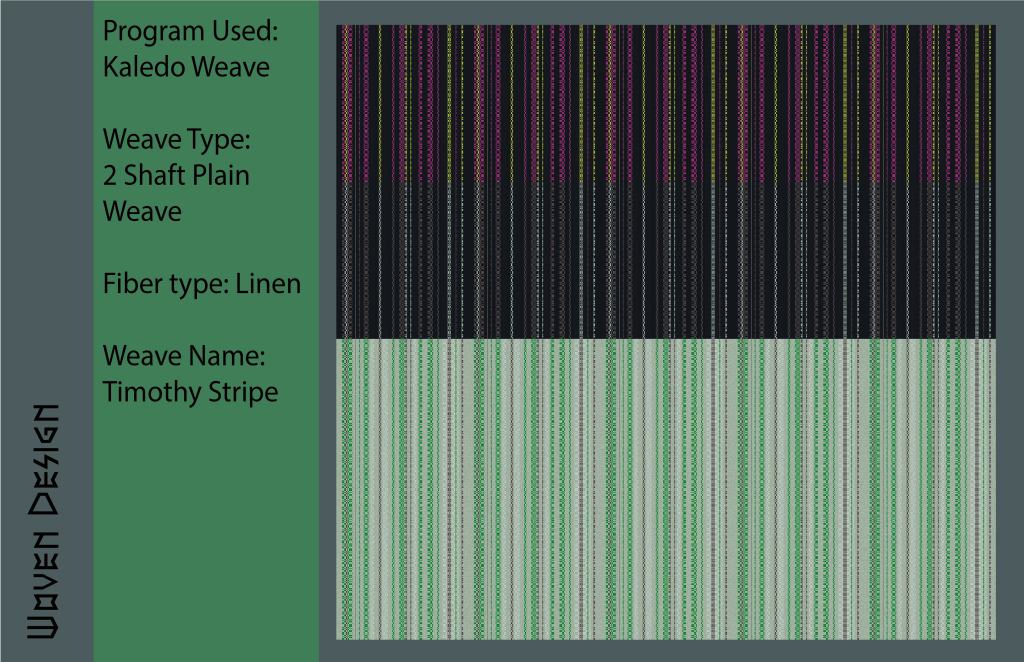Click the word "Shaft" in the weave type
The image size is (1024, 662).
coord(154,176)
